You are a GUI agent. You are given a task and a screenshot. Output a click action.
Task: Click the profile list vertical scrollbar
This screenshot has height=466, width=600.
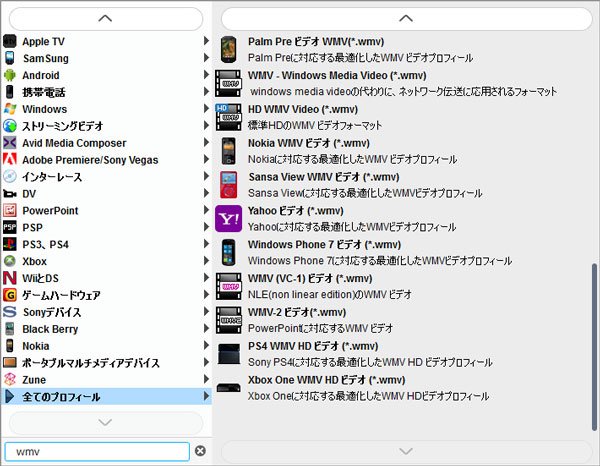pos(594,347)
